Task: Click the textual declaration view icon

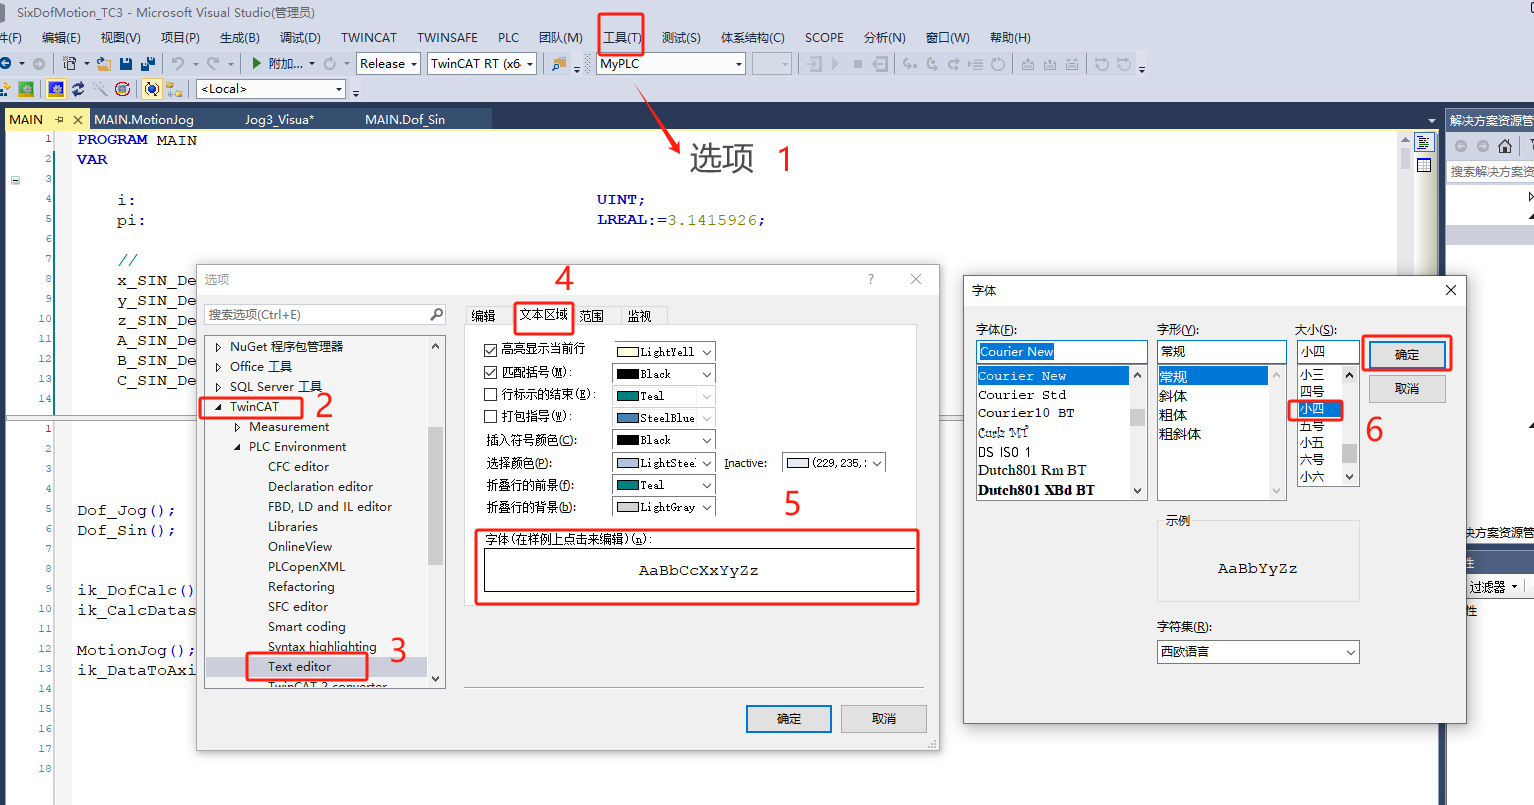Action: pos(1424,143)
